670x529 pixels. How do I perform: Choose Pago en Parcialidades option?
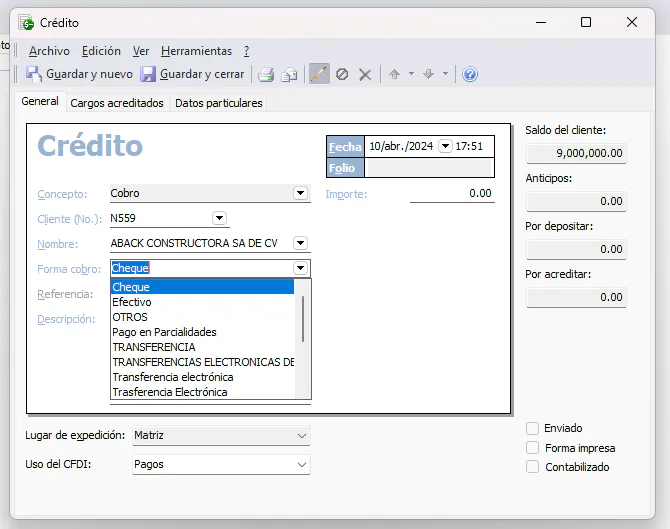click(x=164, y=332)
